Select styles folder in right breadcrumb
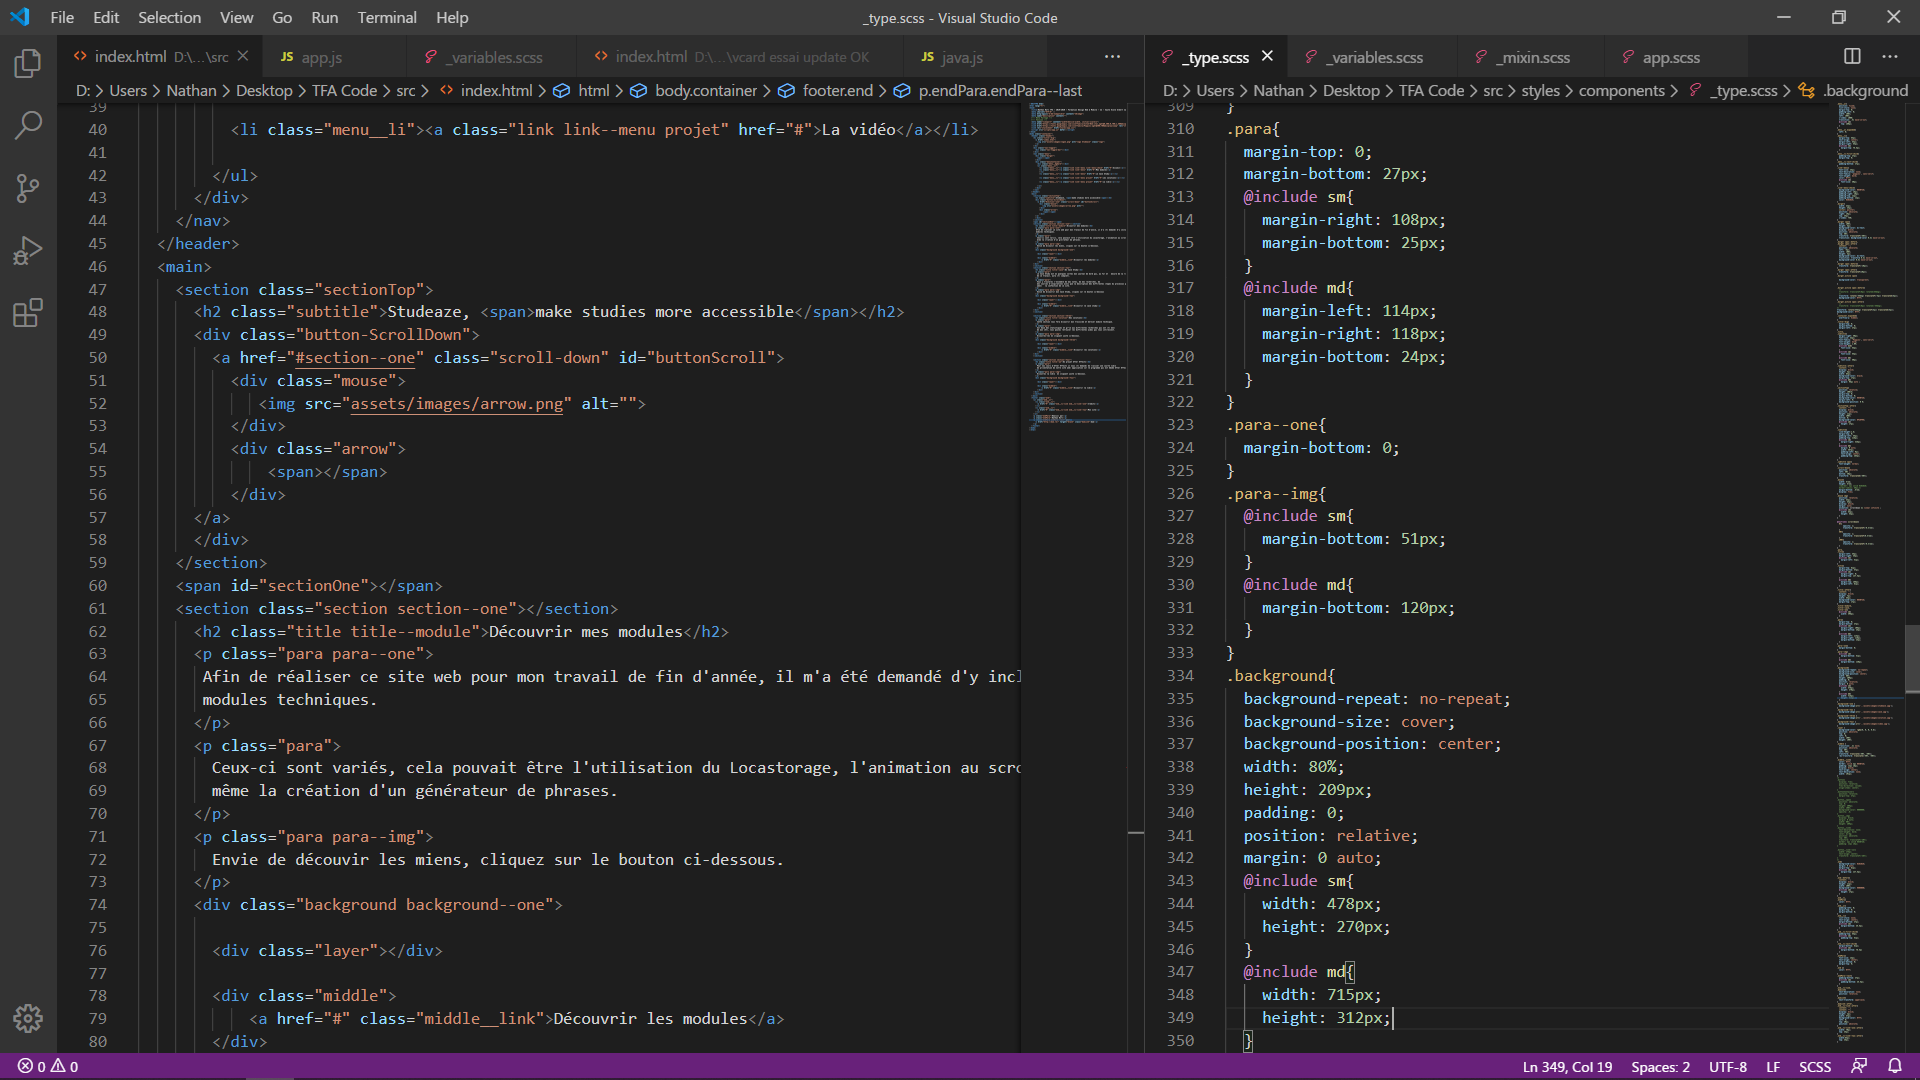 click(1540, 90)
